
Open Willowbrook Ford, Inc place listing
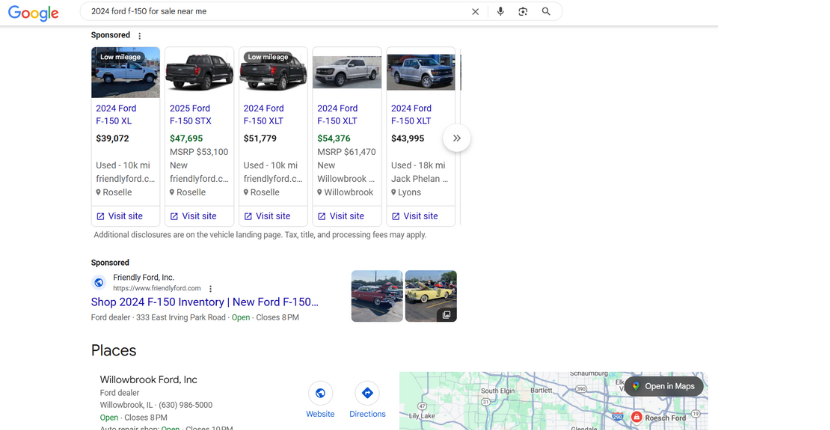(x=148, y=380)
